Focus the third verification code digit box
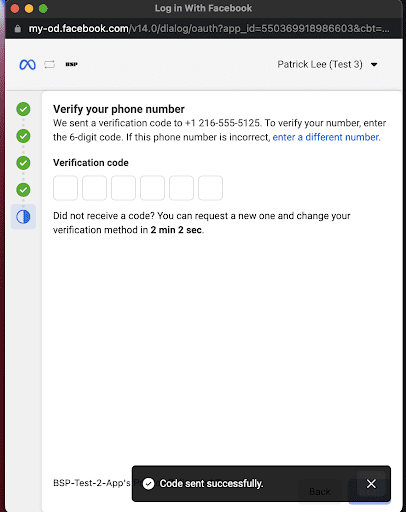 tap(123, 188)
